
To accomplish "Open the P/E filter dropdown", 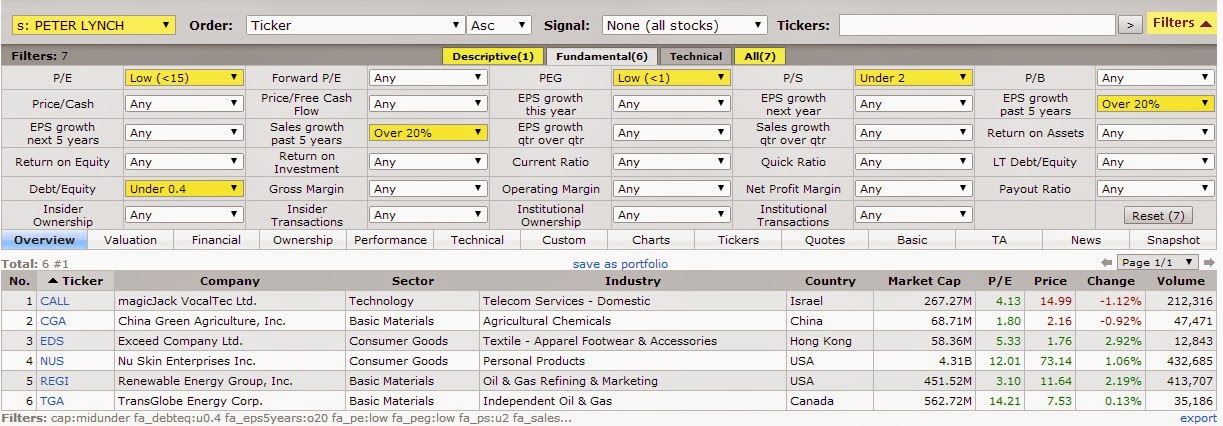I will [184, 77].
